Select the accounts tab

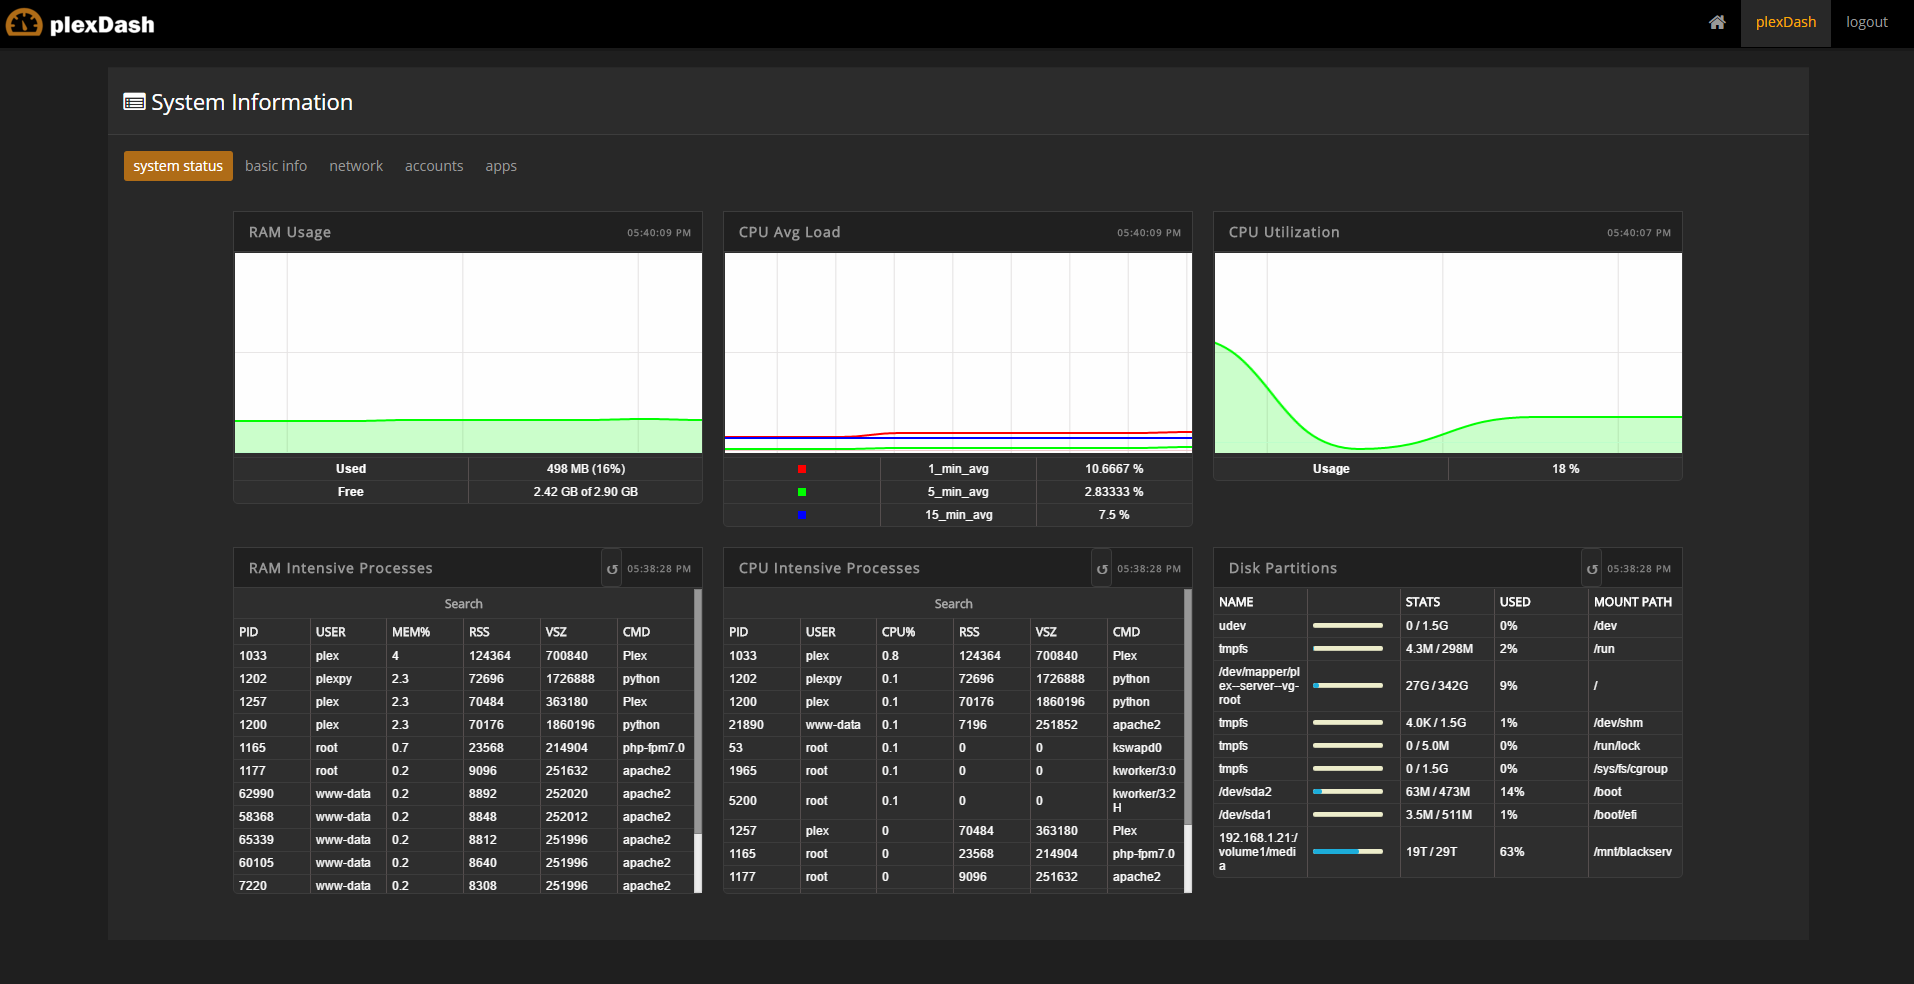pos(434,165)
